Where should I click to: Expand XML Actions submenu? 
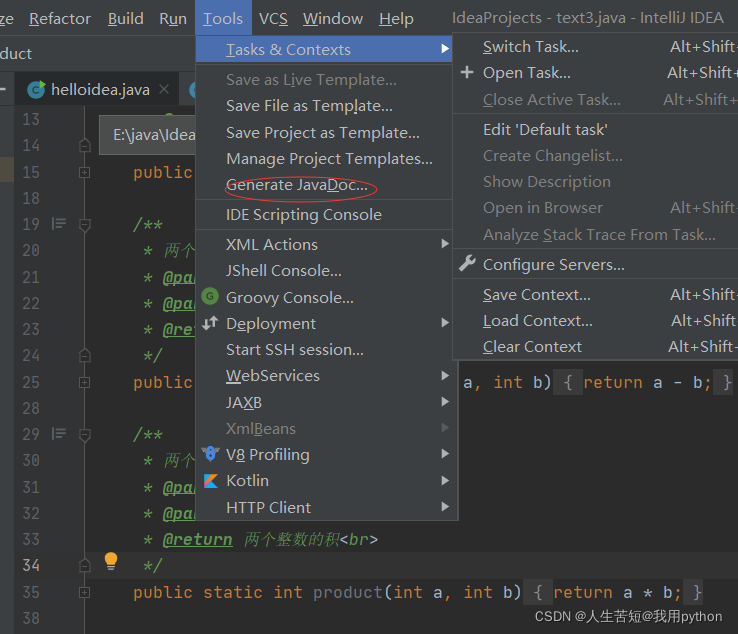[x=324, y=244]
